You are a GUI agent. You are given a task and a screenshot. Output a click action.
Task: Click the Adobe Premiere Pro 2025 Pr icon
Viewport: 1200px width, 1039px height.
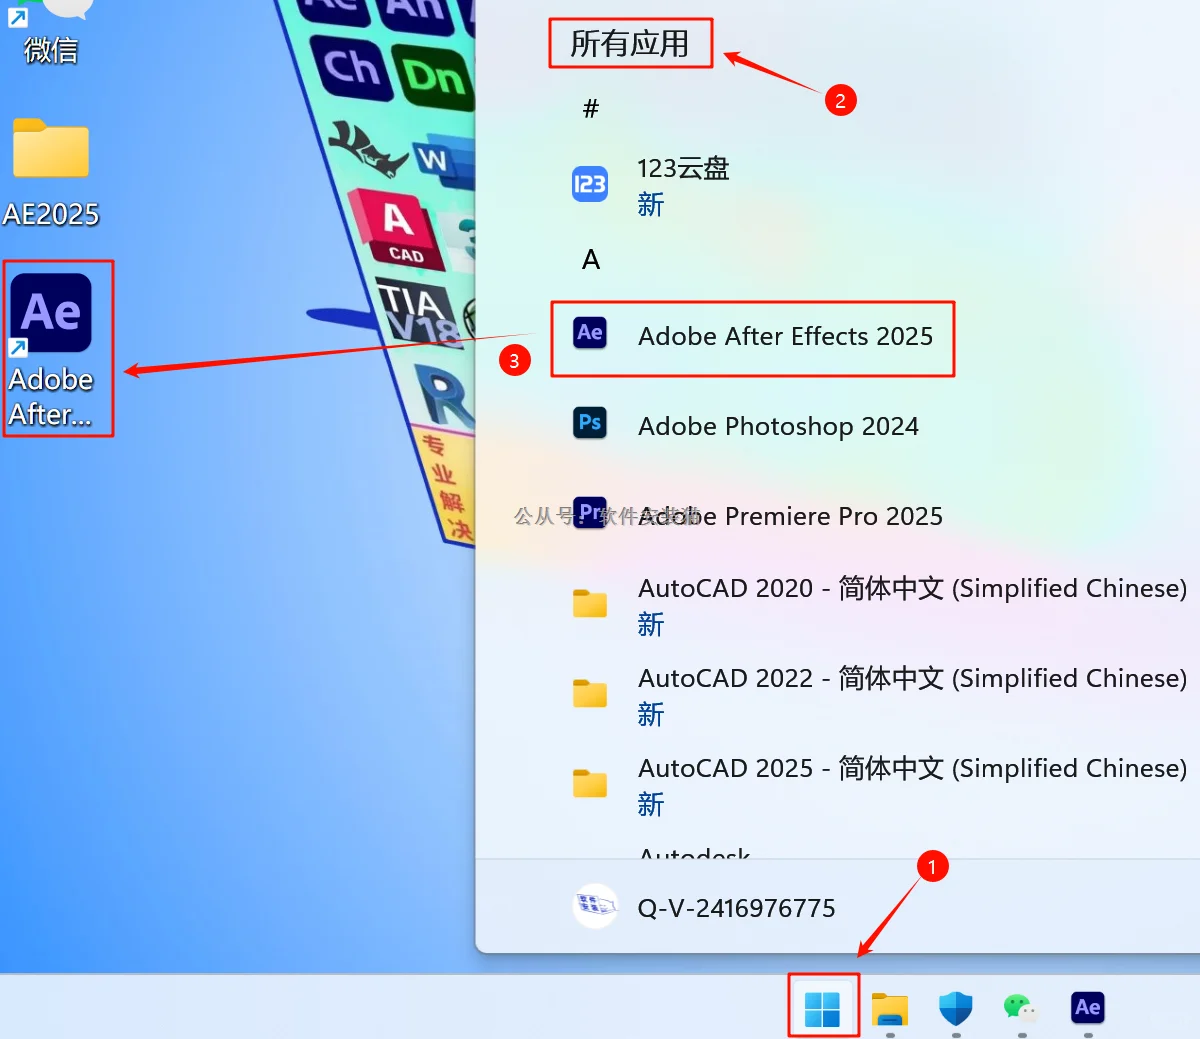coord(590,514)
